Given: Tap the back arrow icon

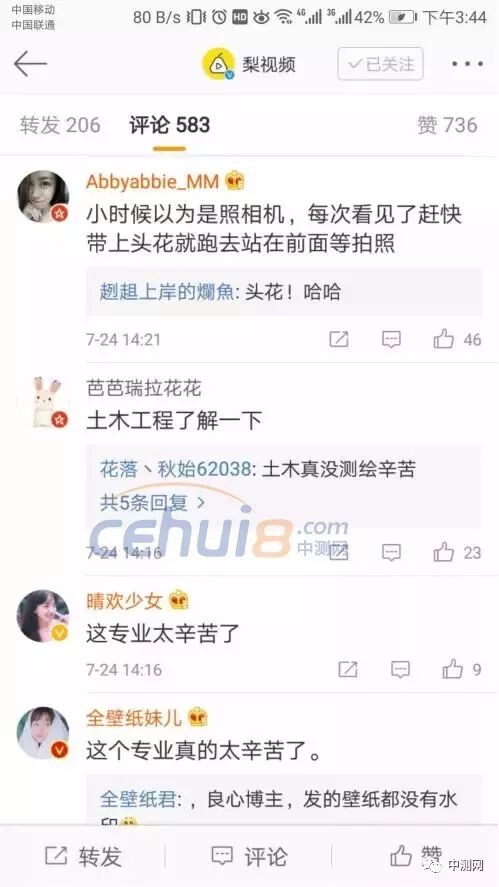Looking at the screenshot, I should click(31, 63).
